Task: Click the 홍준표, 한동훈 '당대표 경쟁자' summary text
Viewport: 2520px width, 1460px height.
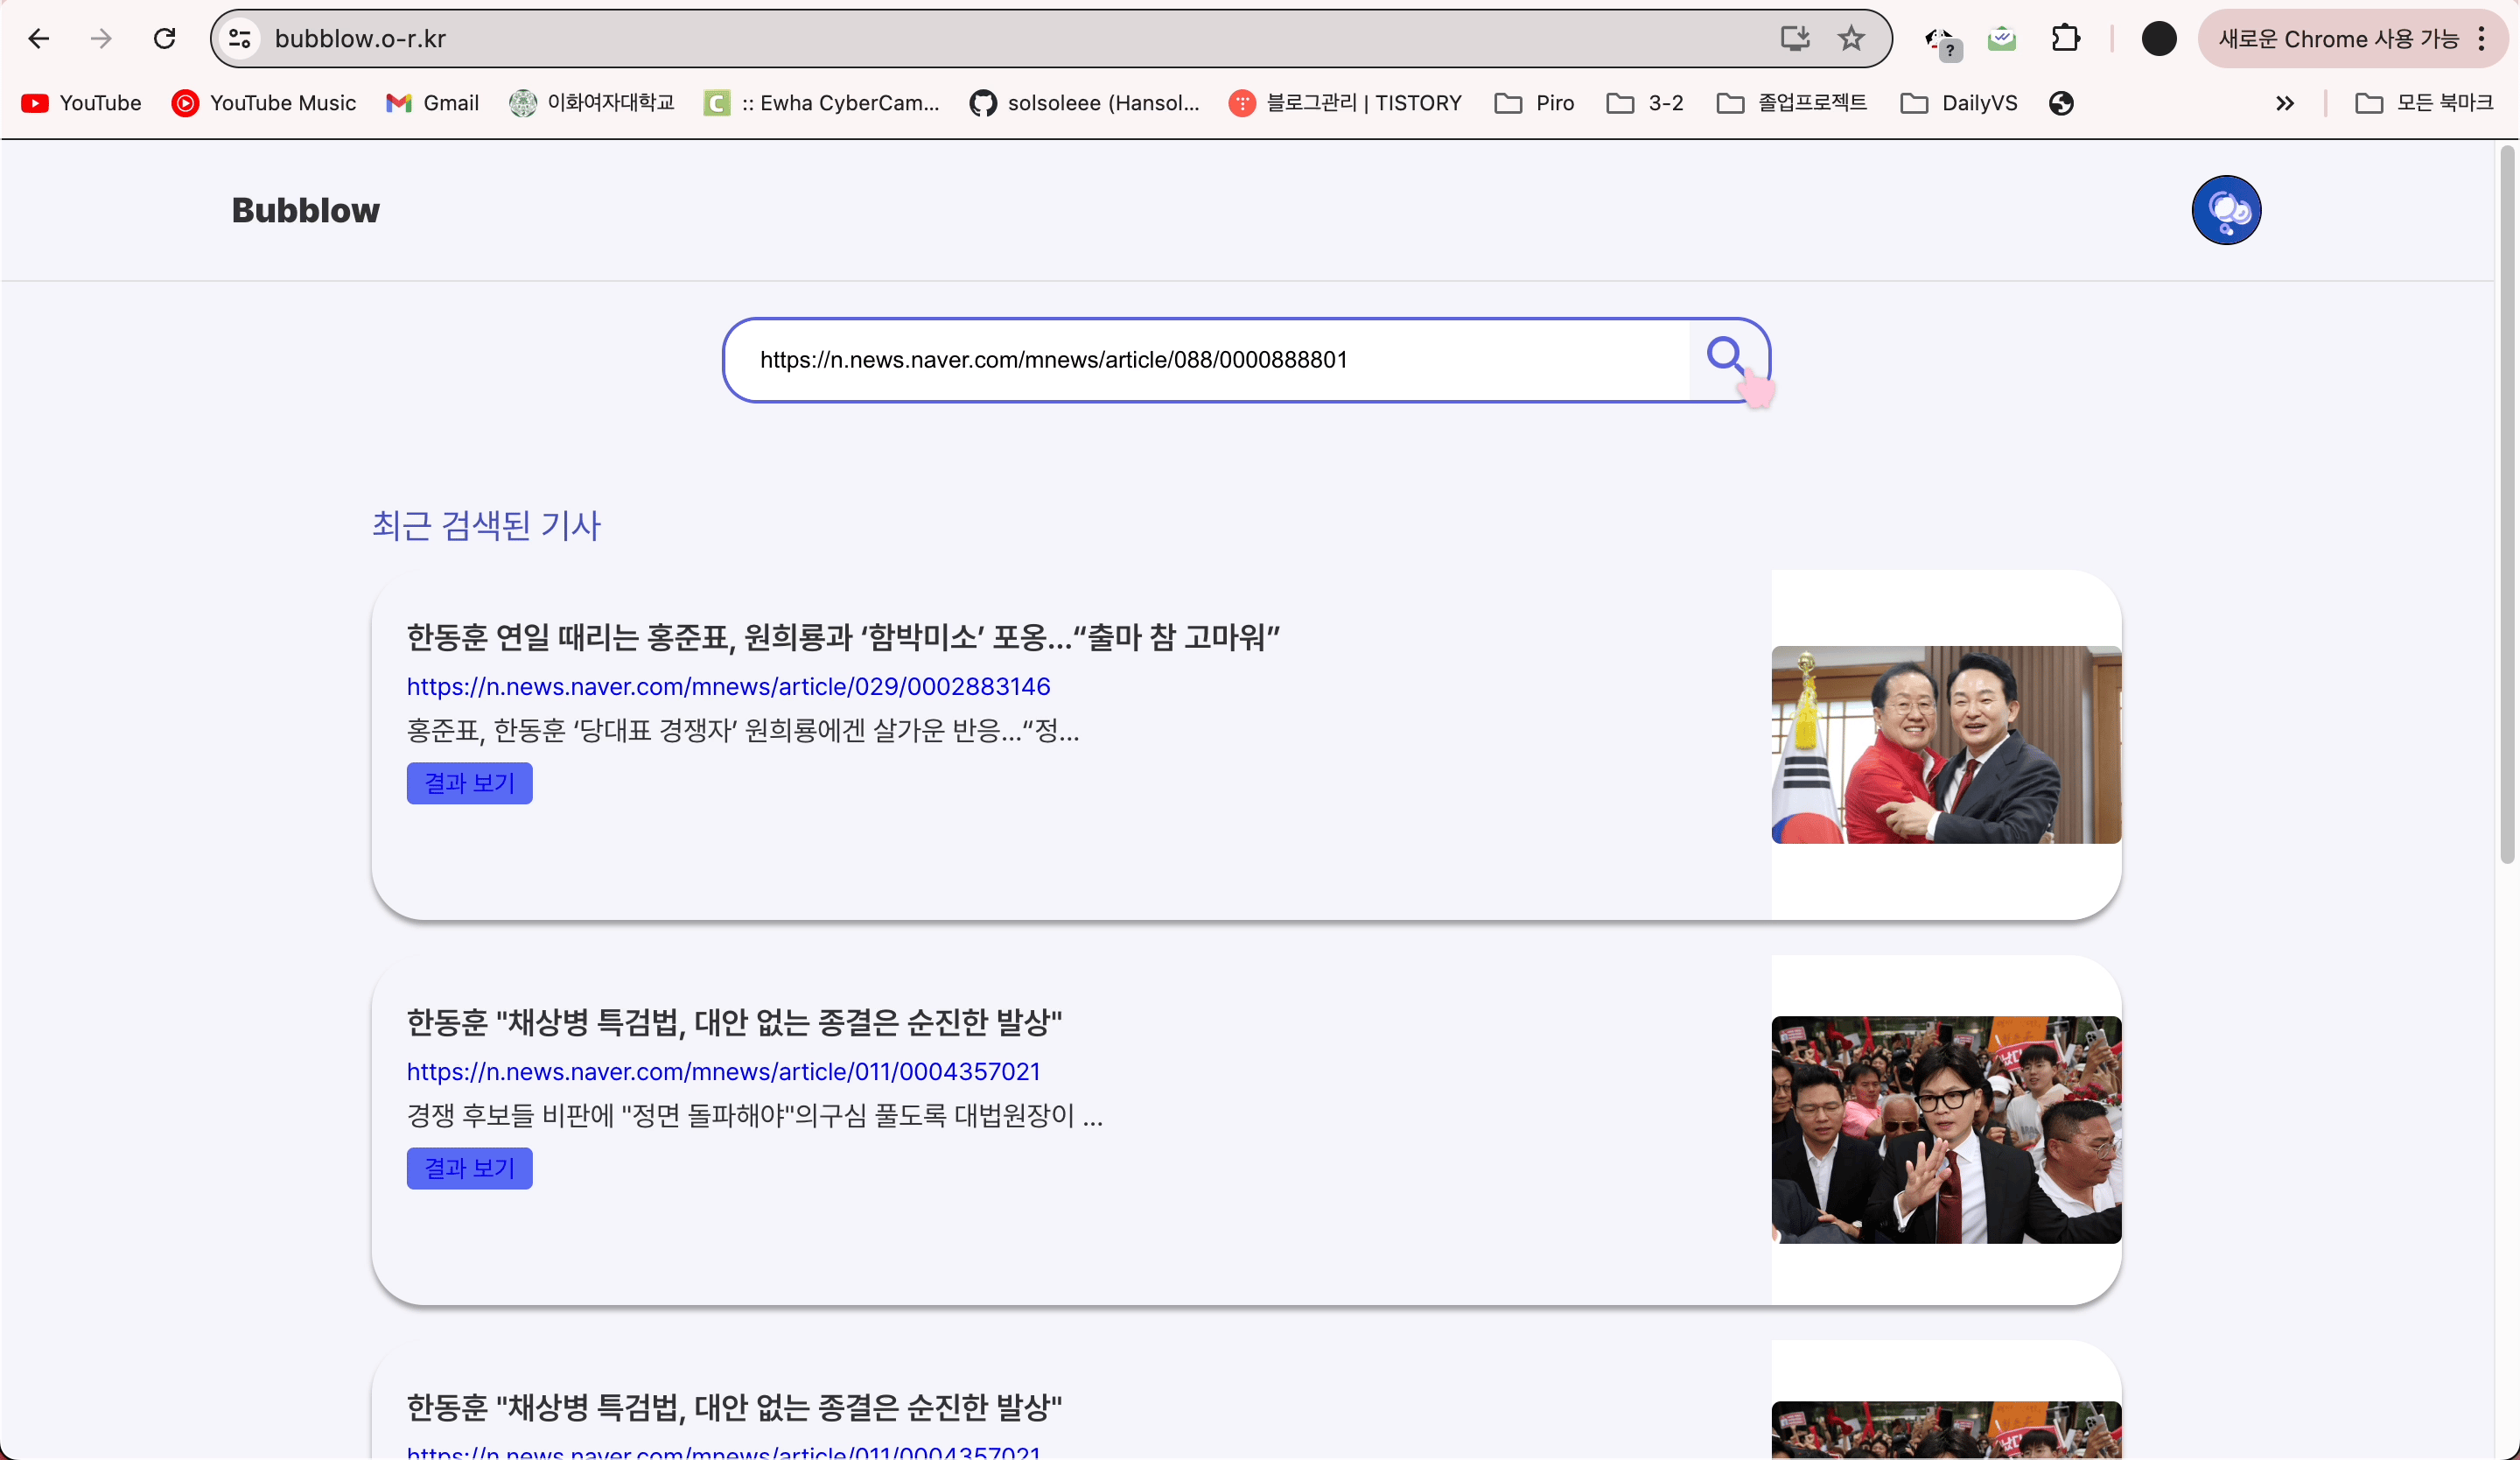Action: click(x=742, y=731)
